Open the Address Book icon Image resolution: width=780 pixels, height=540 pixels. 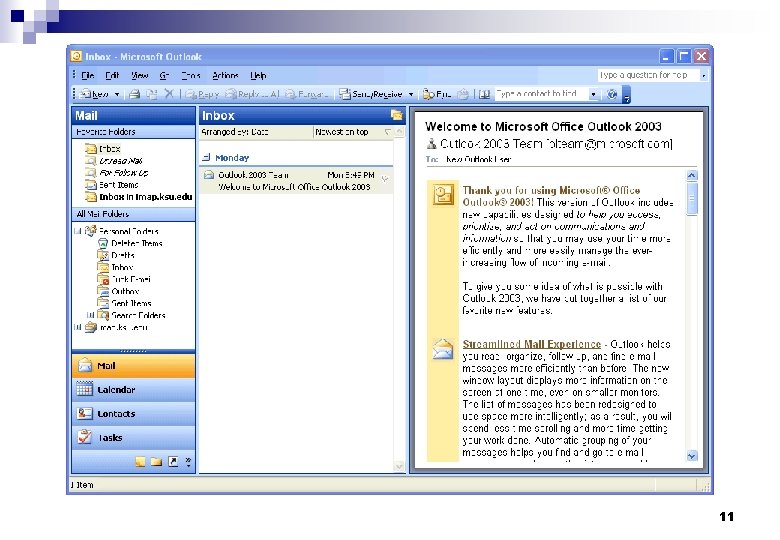coord(485,94)
